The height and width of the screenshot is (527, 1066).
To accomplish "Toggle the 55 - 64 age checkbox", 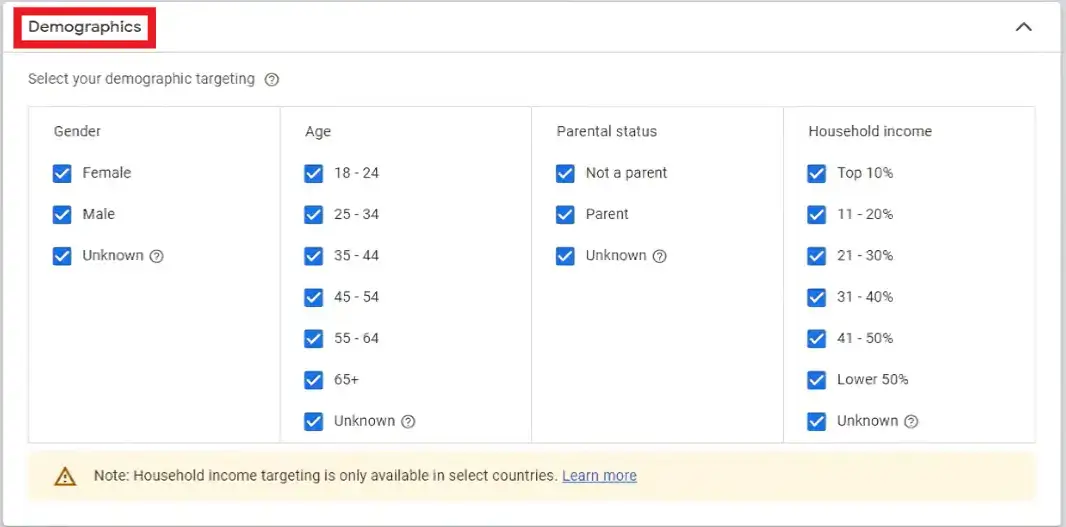I will click(x=313, y=339).
